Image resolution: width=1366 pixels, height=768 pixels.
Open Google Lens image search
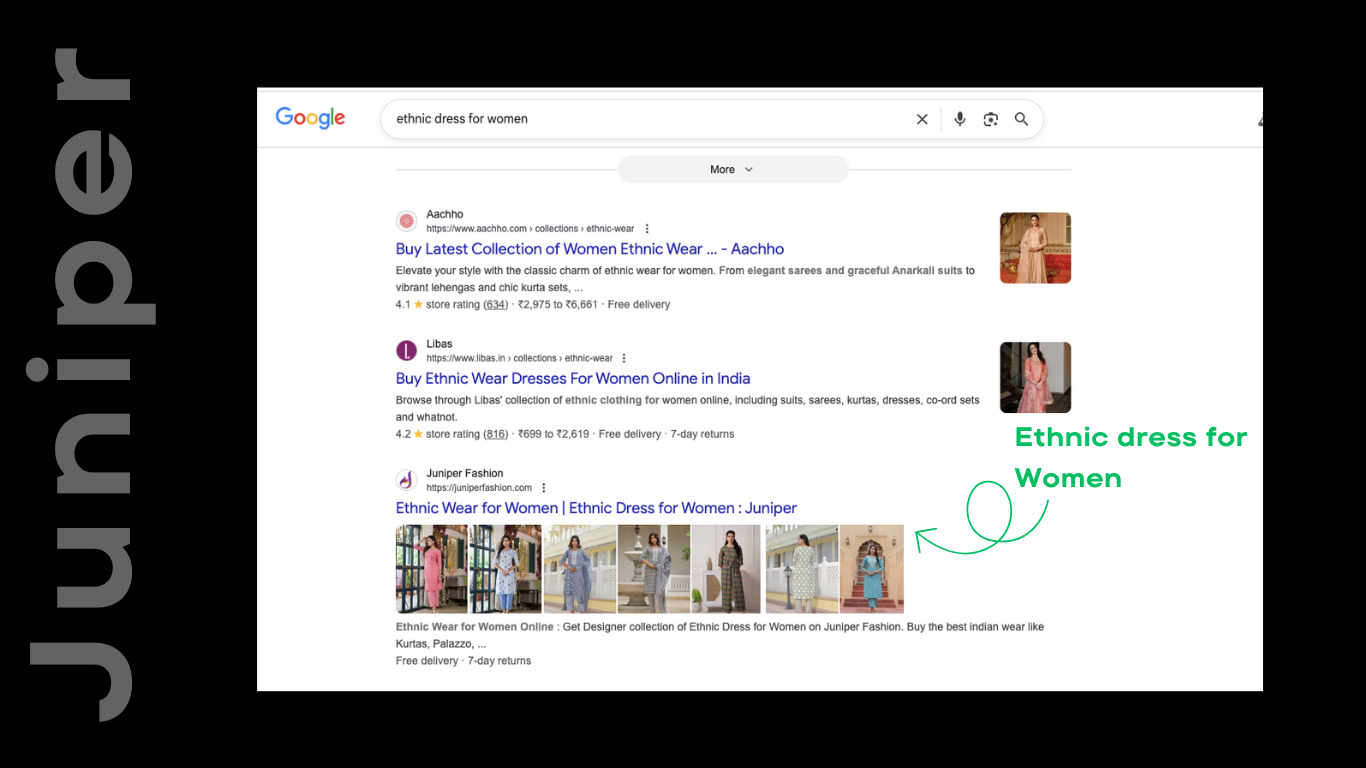click(990, 119)
